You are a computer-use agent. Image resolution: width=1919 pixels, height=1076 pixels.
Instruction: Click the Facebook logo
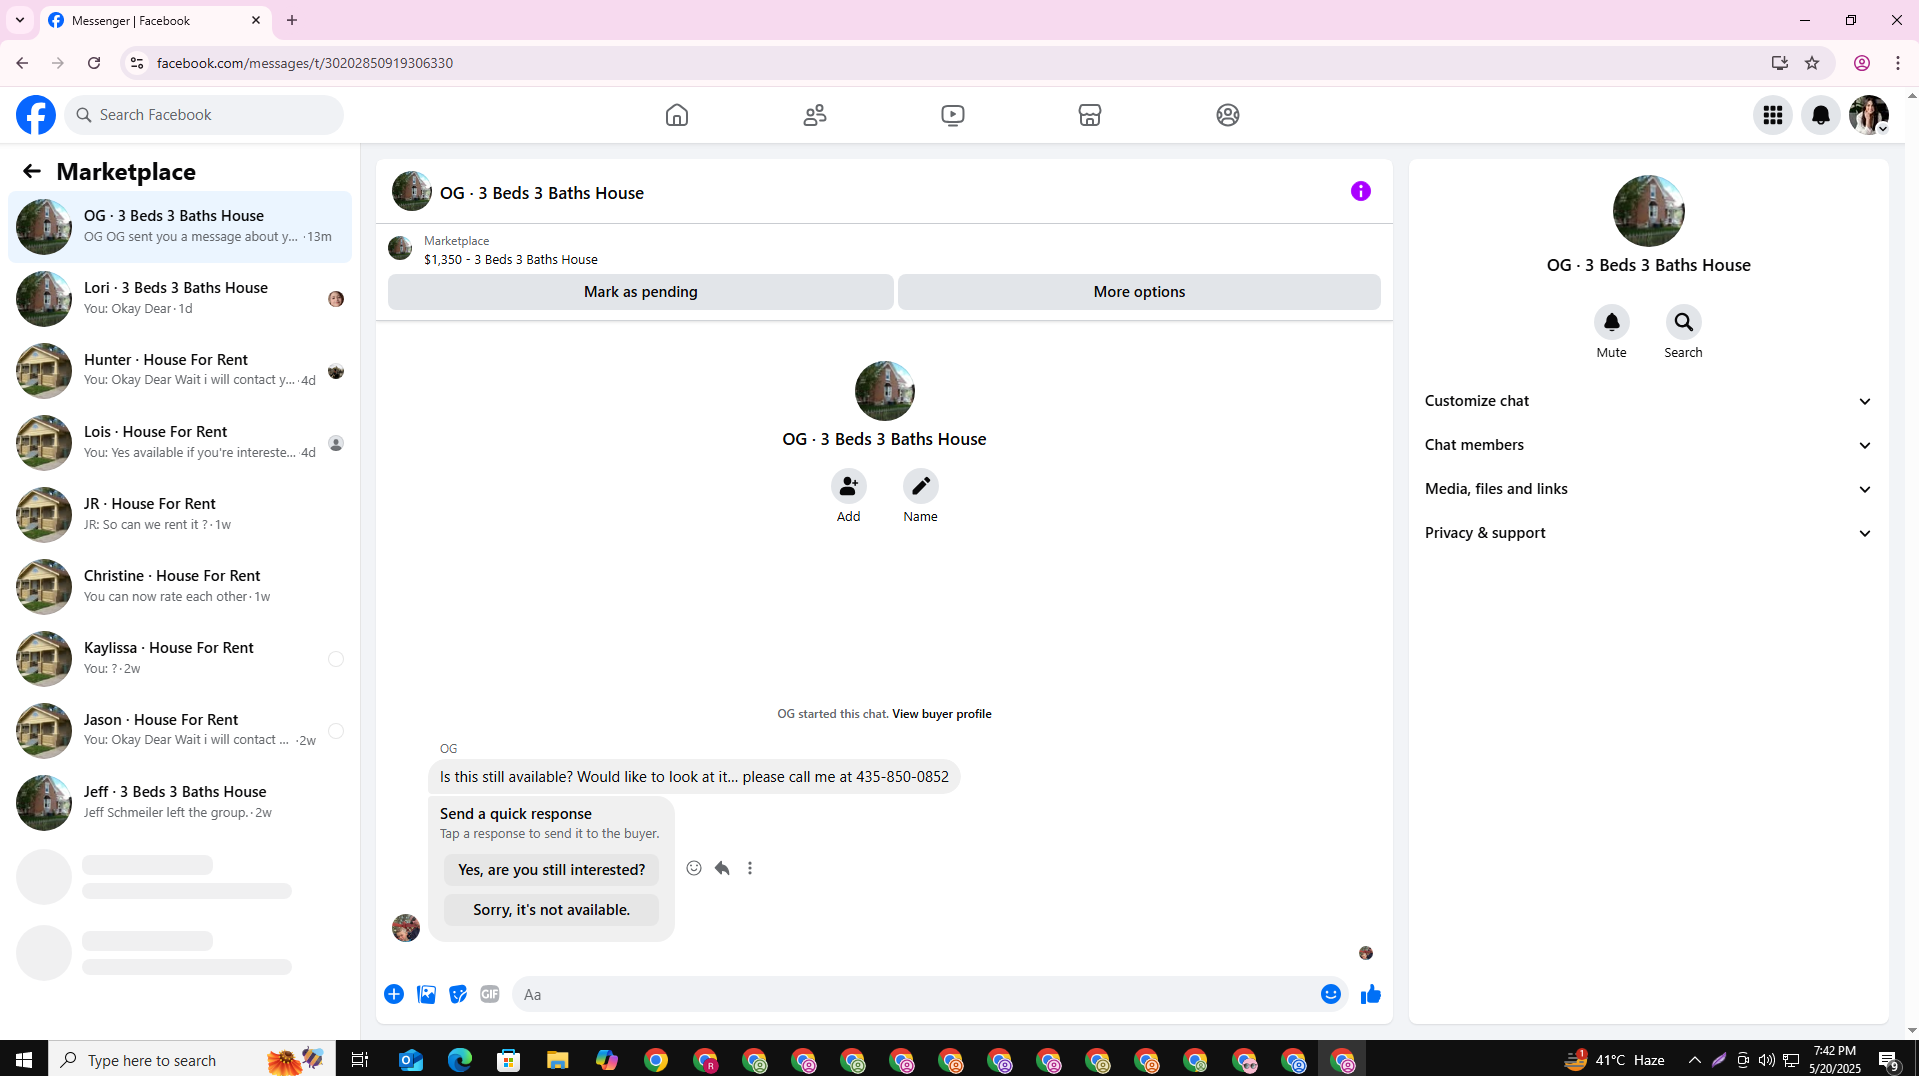point(36,115)
